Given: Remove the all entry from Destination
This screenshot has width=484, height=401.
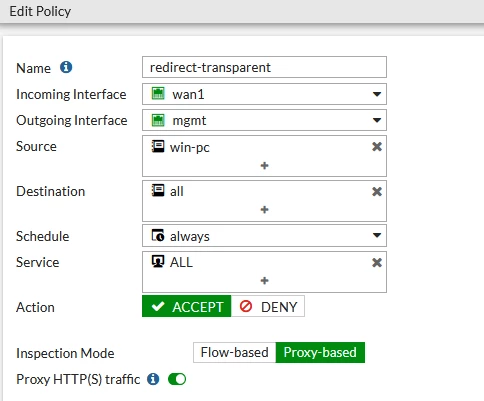Looking at the screenshot, I should (377, 191).
